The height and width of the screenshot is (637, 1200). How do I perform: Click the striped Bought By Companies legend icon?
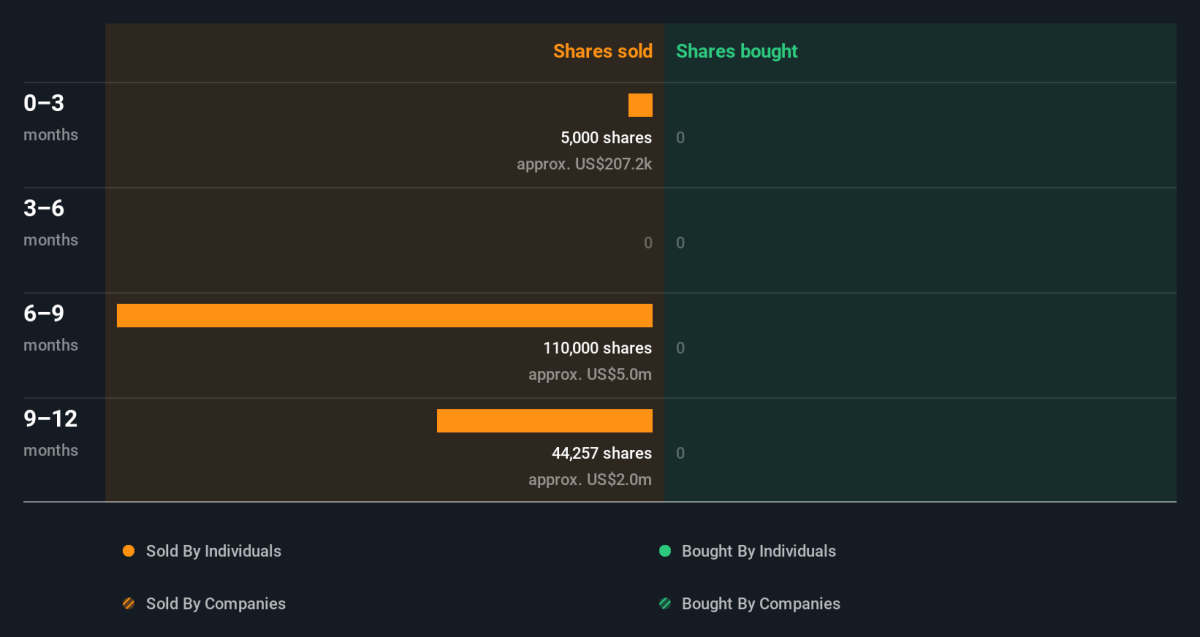coord(665,604)
